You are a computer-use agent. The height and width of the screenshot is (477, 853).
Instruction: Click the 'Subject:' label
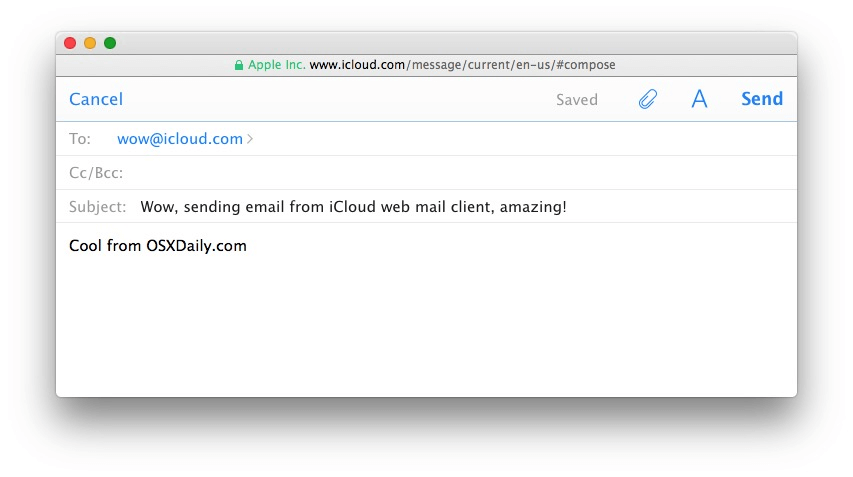click(x=98, y=207)
